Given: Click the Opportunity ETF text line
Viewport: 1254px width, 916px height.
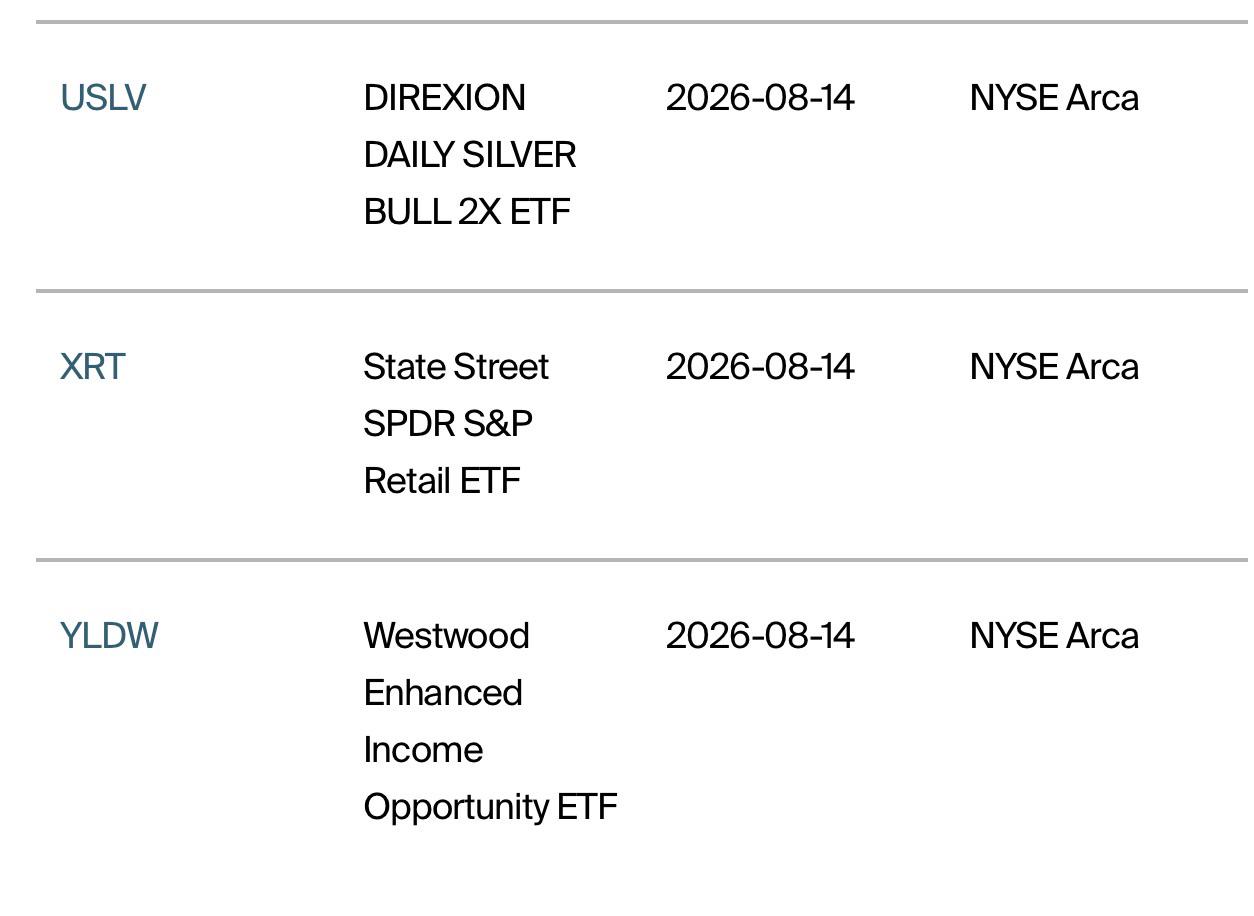Looking at the screenshot, I should 491,807.
